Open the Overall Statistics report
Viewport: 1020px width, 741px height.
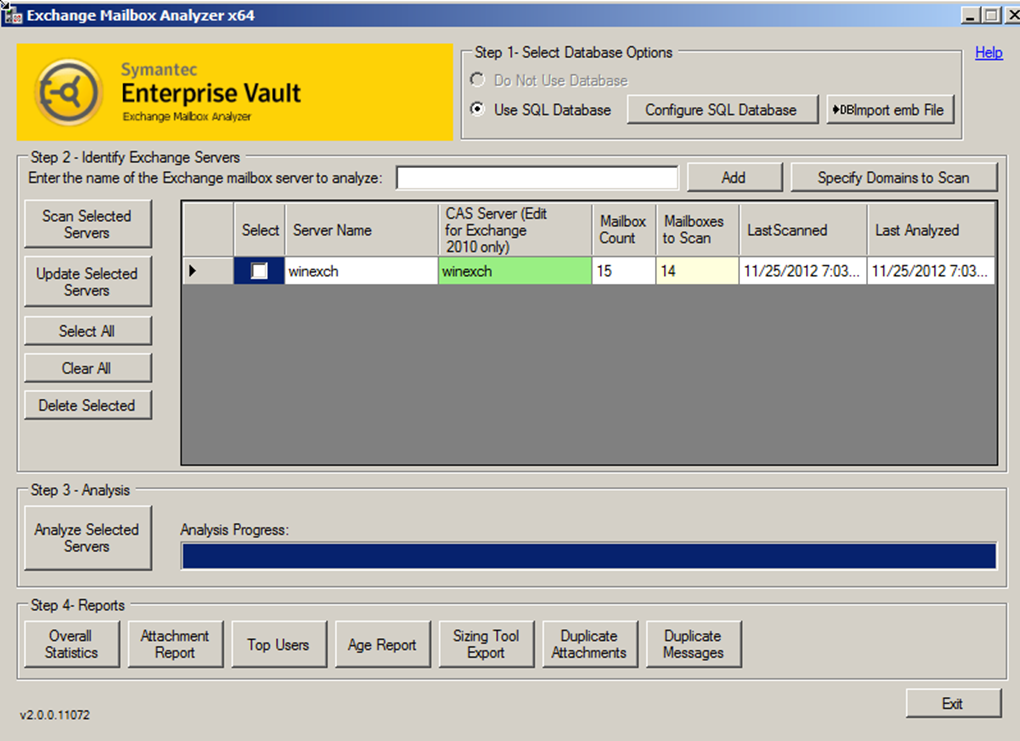pos(72,644)
